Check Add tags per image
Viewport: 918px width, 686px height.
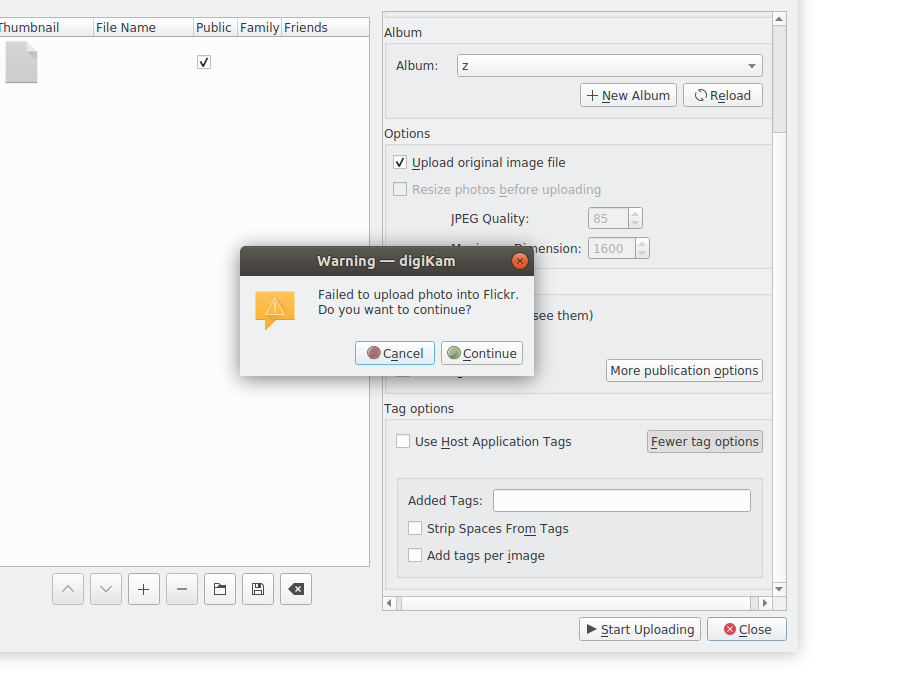pos(415,556)
